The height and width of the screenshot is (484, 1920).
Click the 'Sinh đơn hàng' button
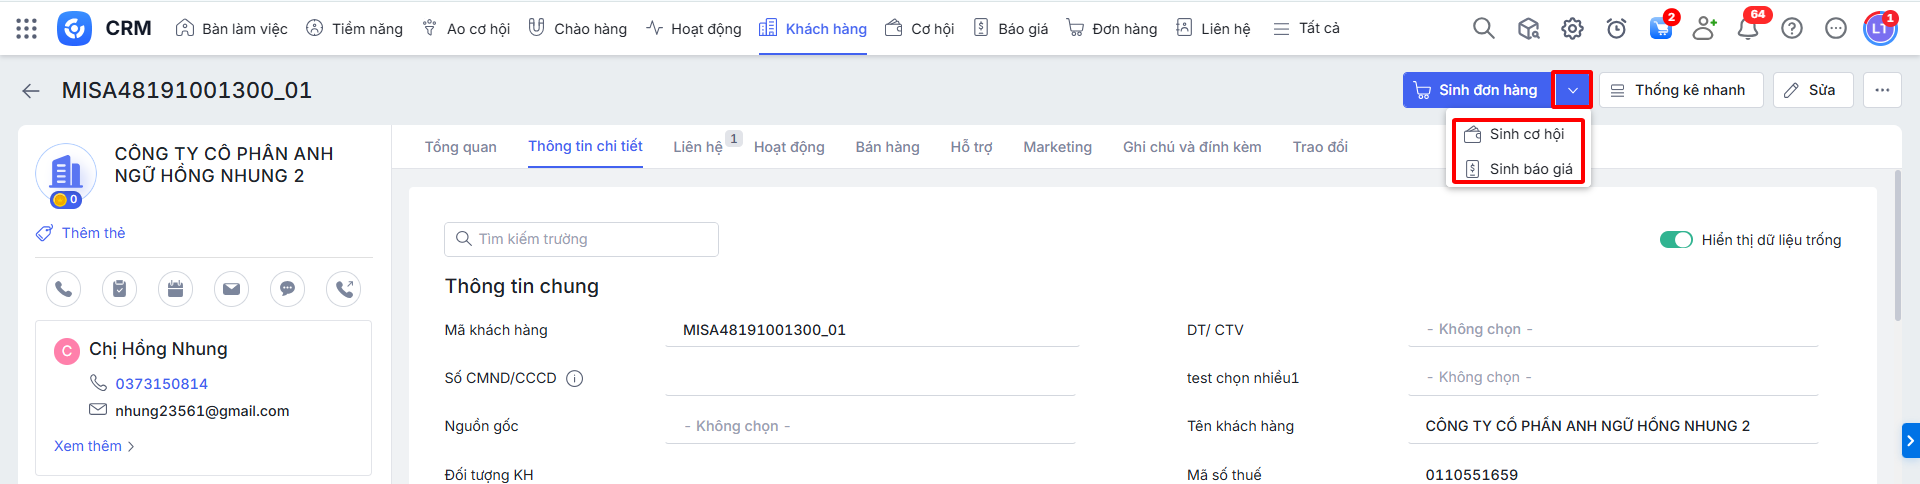[x=1477, y=90]
